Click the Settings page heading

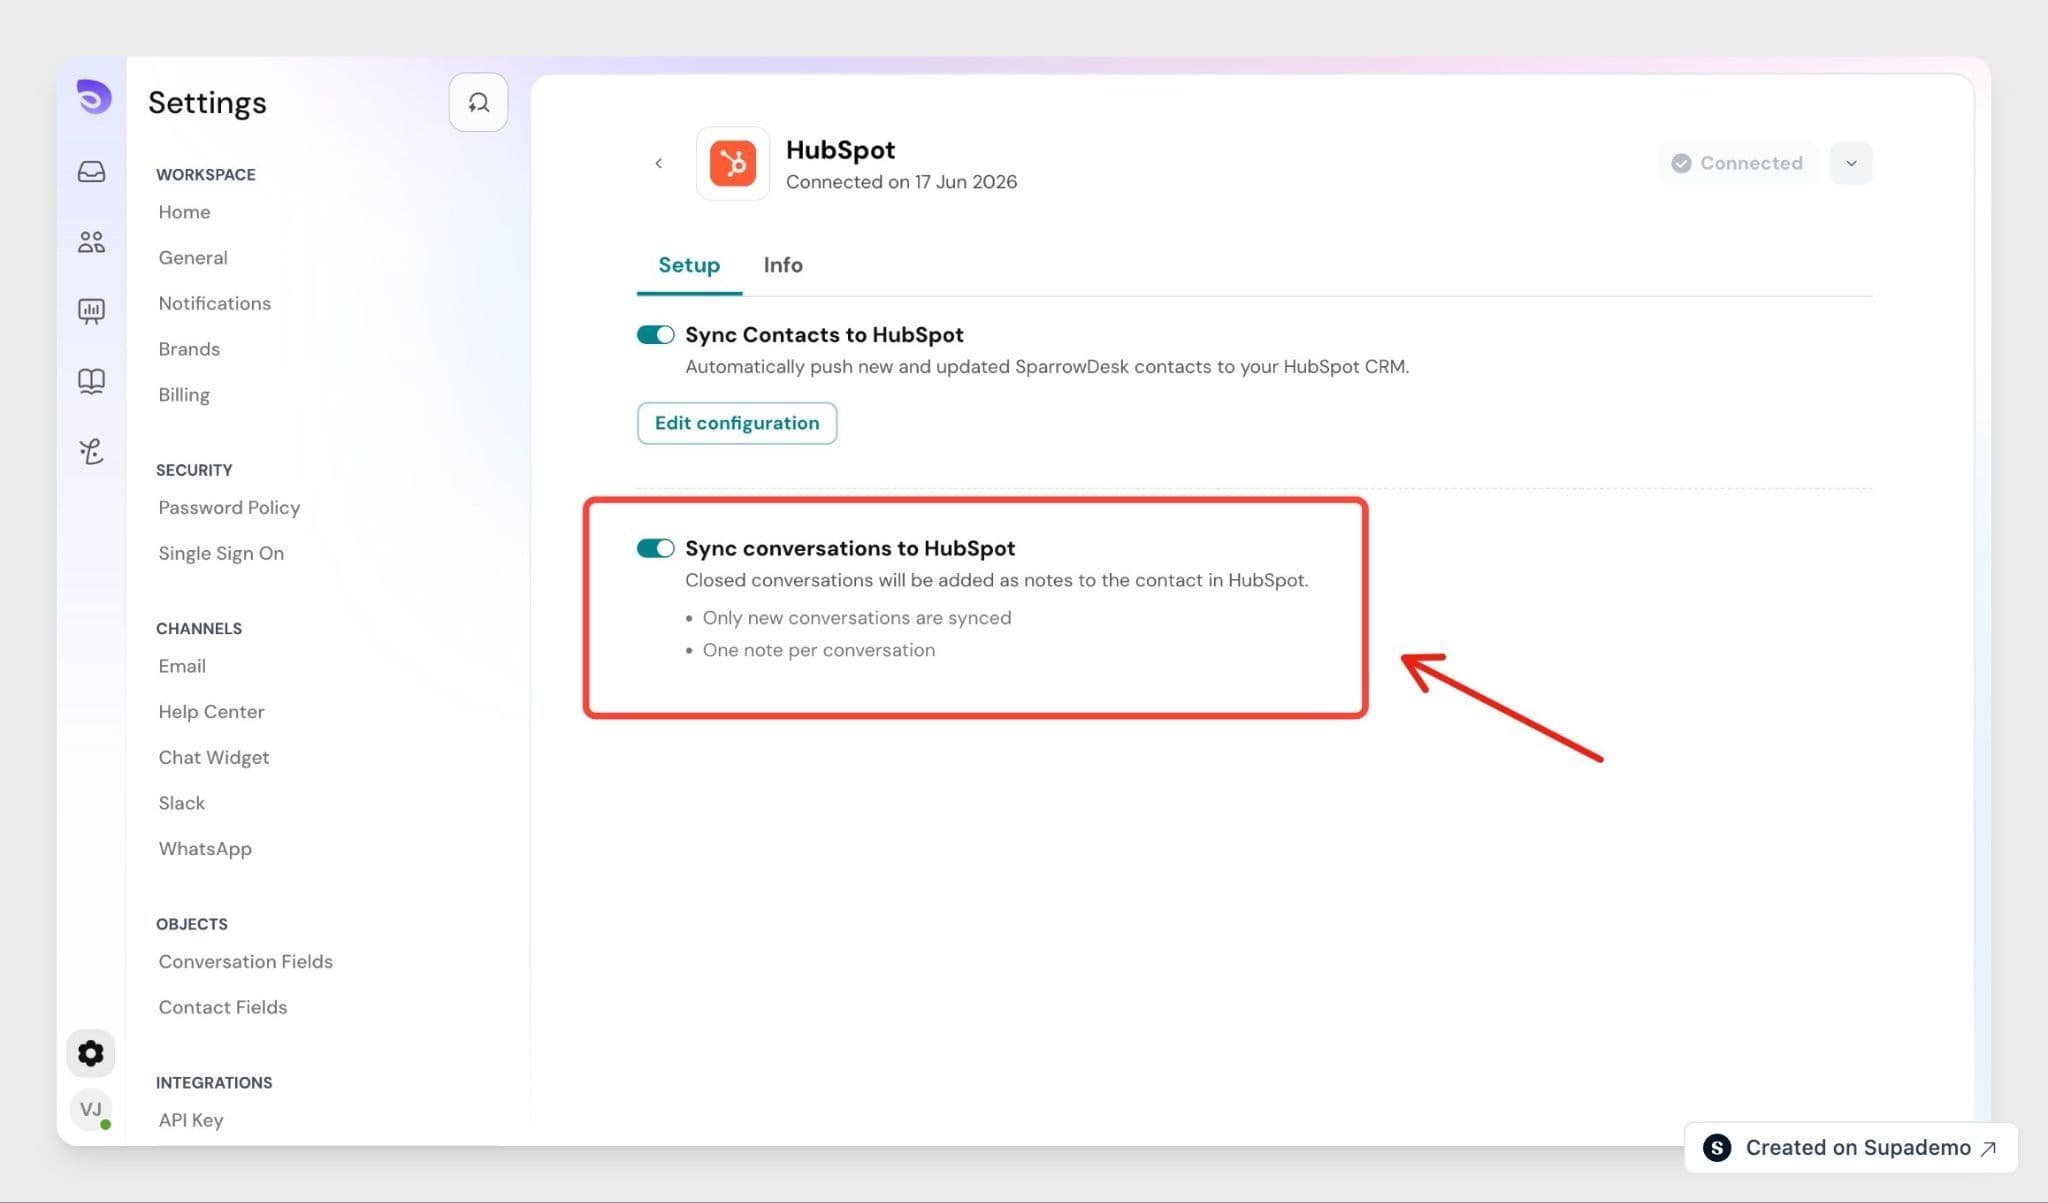[207, 102]
